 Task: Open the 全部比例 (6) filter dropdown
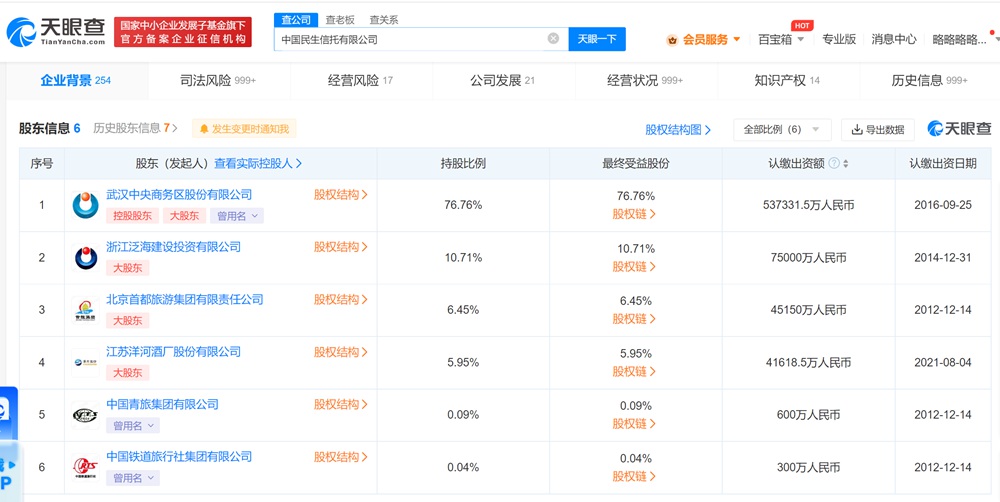pyautogui.click(x=782, y=129)
